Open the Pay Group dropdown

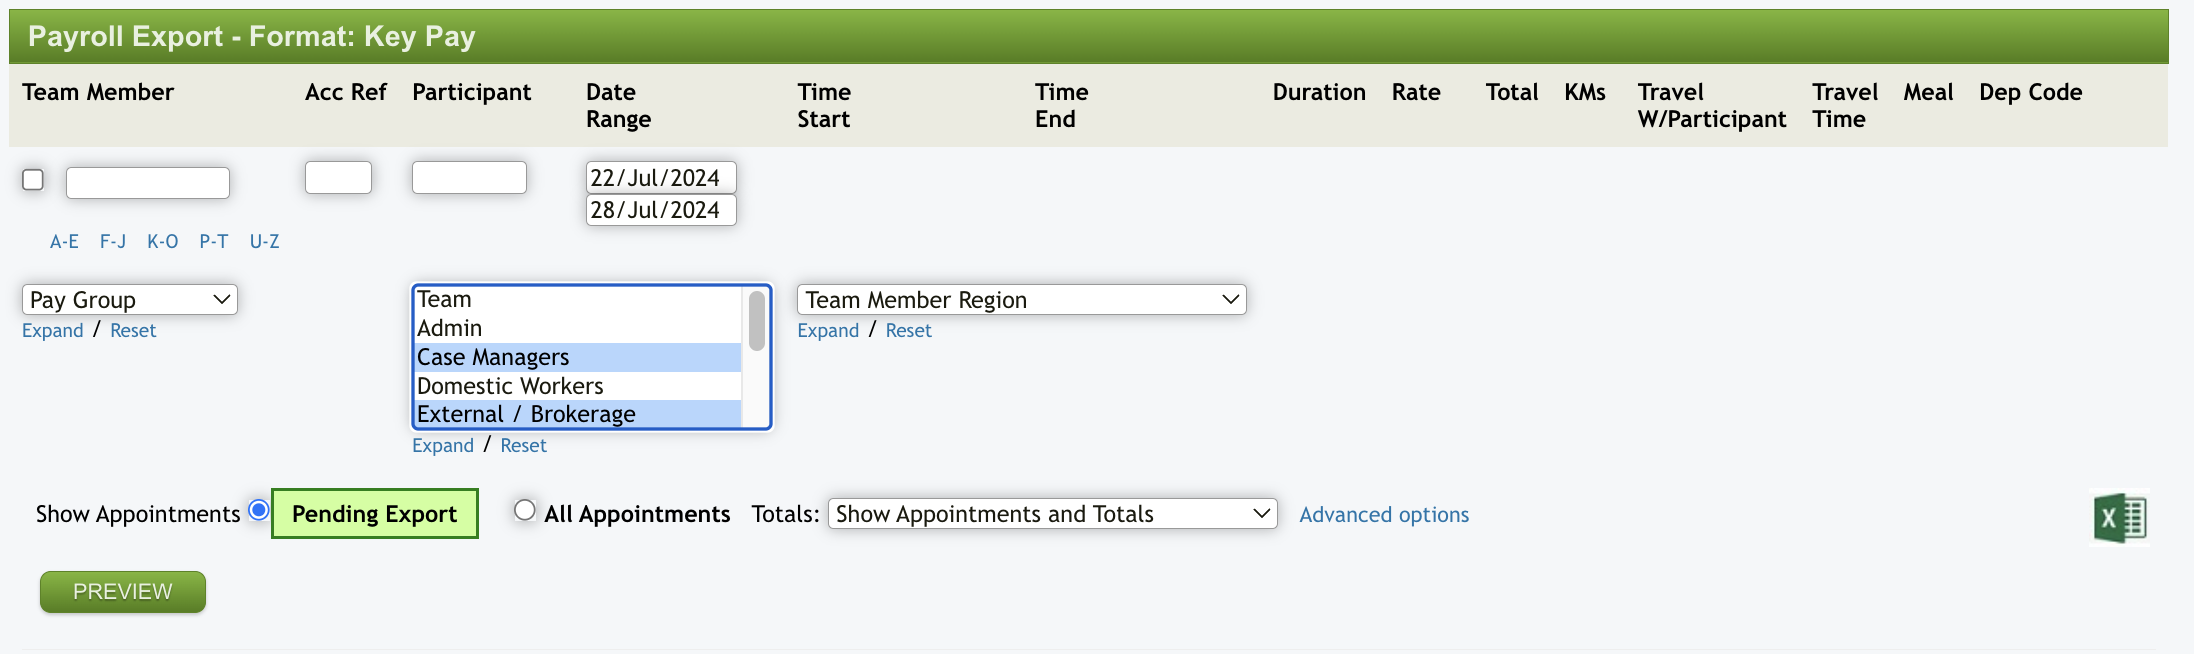(129, 300)
